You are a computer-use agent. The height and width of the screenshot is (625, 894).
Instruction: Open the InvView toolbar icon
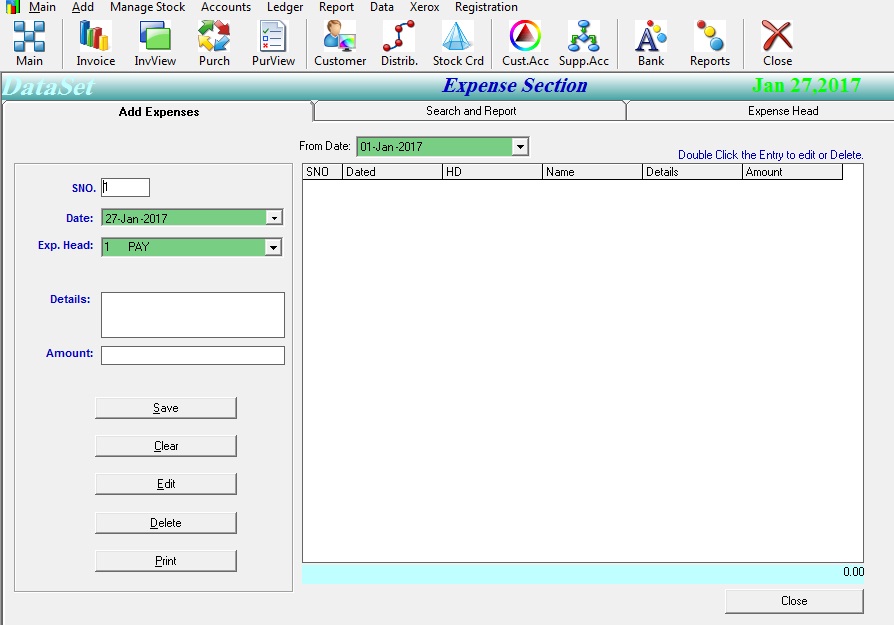(x=155, y=44)
